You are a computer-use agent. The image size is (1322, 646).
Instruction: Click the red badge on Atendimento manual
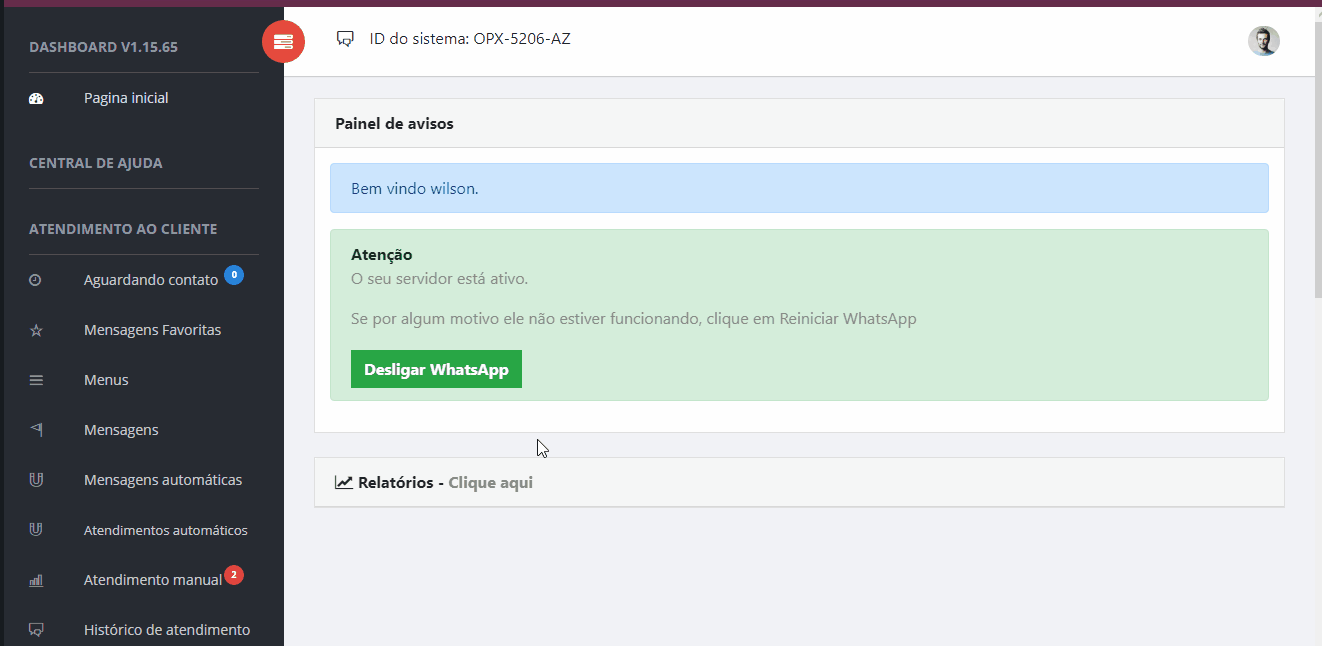pos(234,575)
